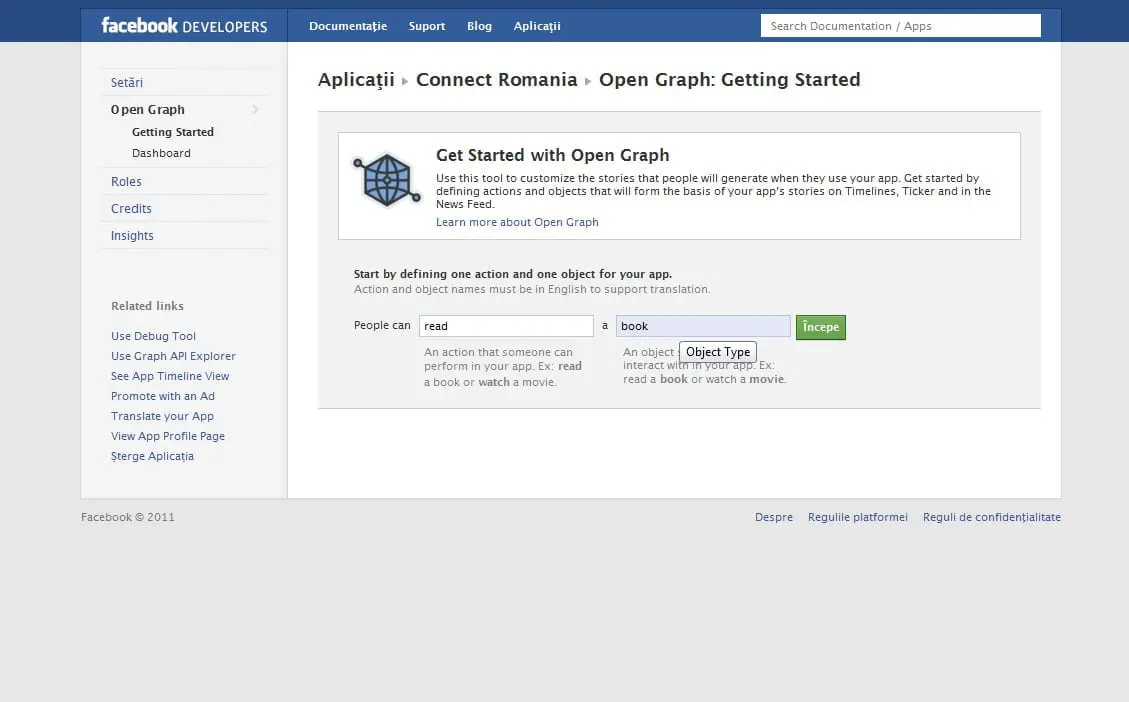Viewport: 1129px width, 702px height.
Task: Click the Use Debug Tool link
Action: tap(153, 336)
